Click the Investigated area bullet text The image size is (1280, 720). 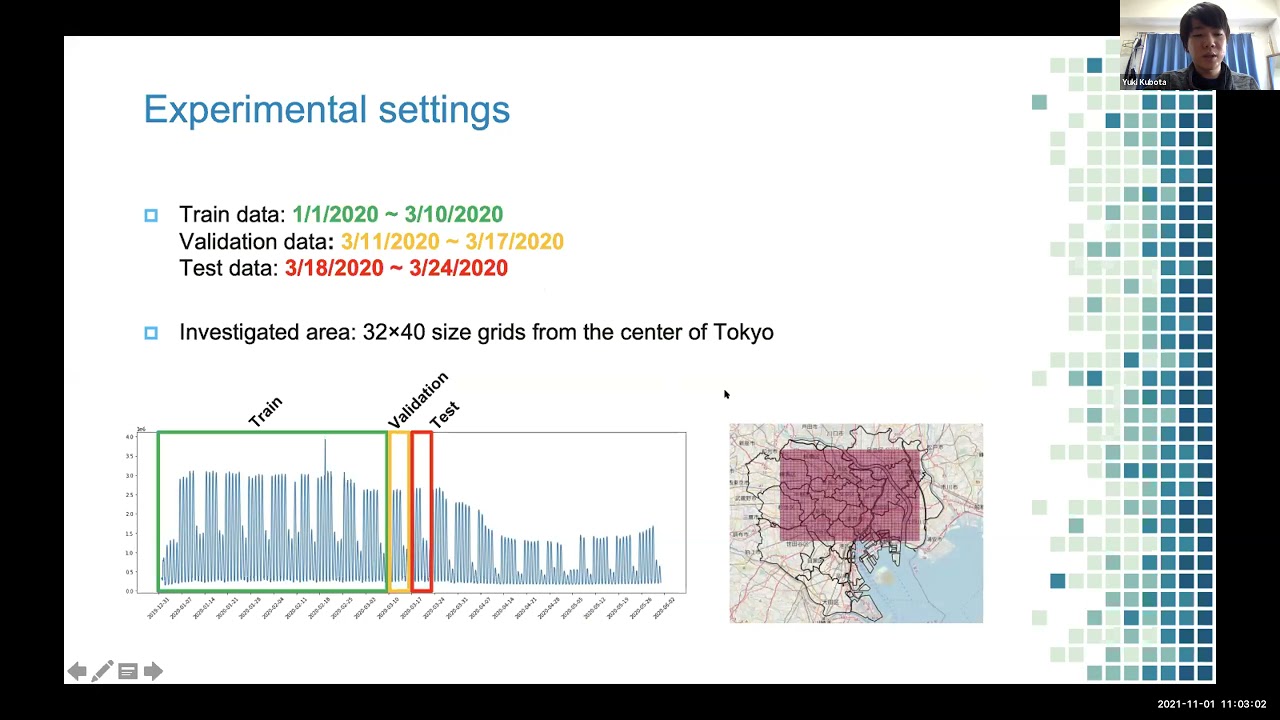[x=476, y=332]
